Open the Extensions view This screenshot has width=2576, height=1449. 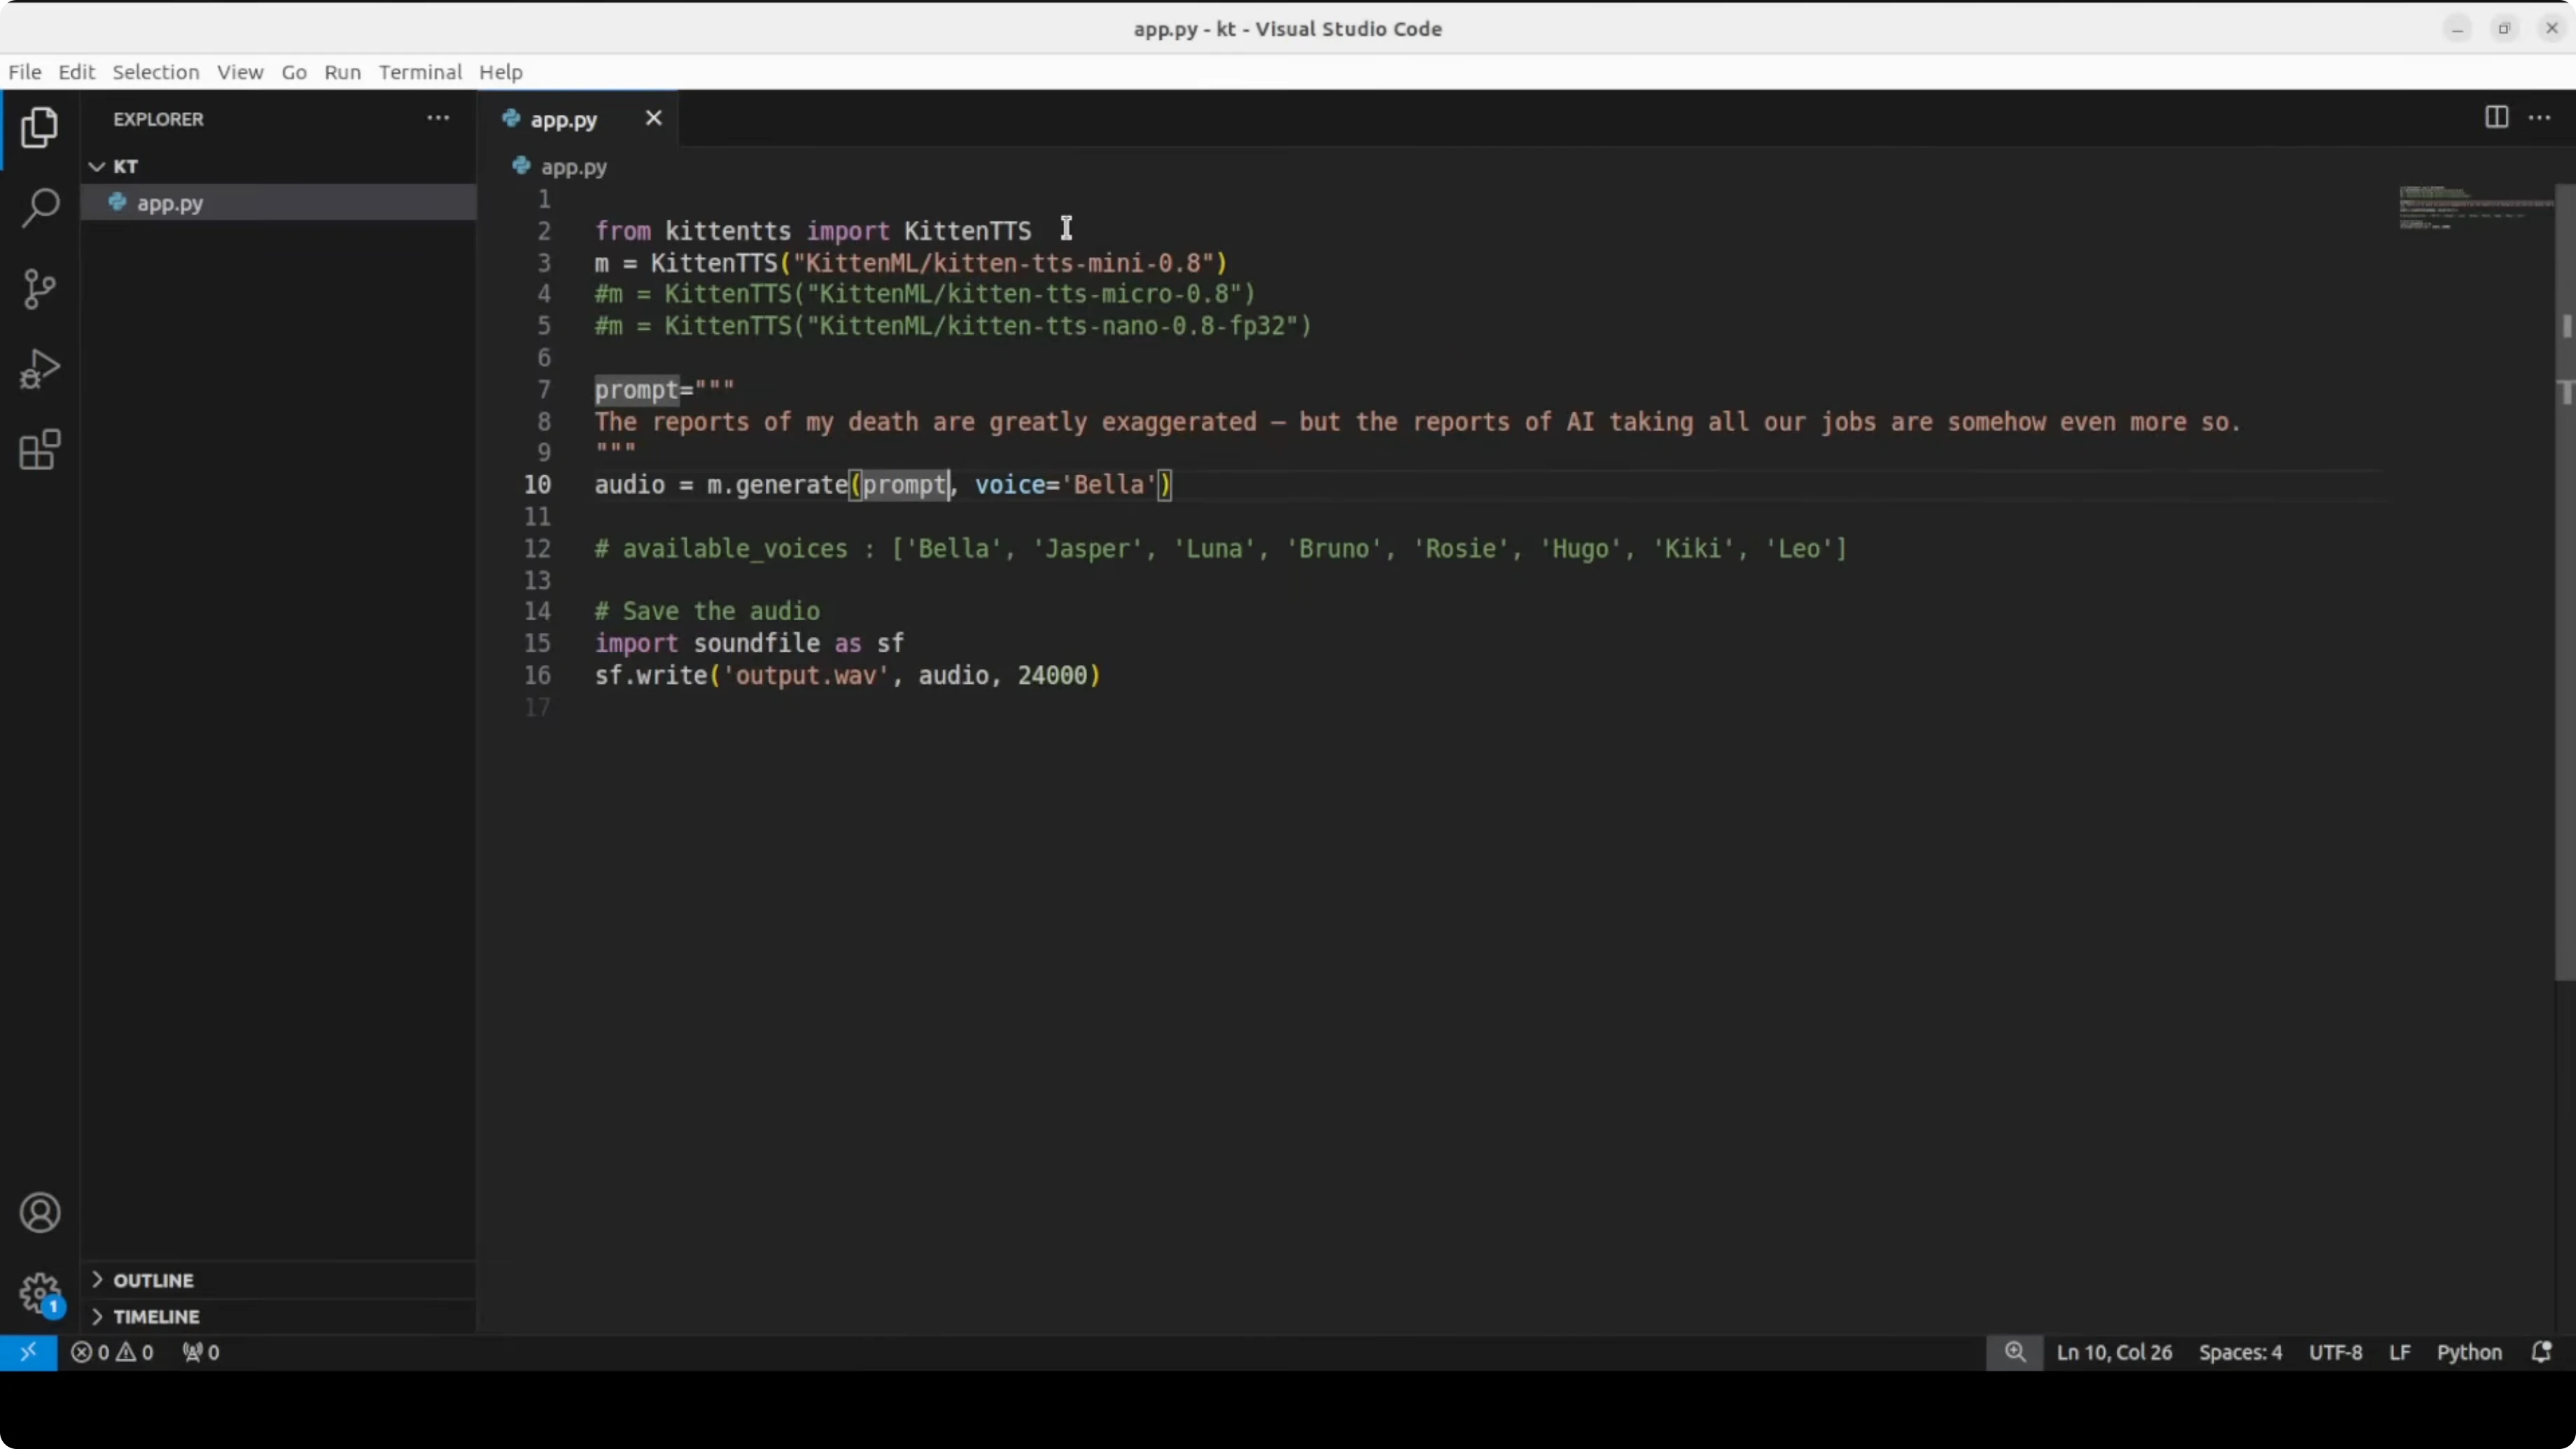tap(40, 450)
